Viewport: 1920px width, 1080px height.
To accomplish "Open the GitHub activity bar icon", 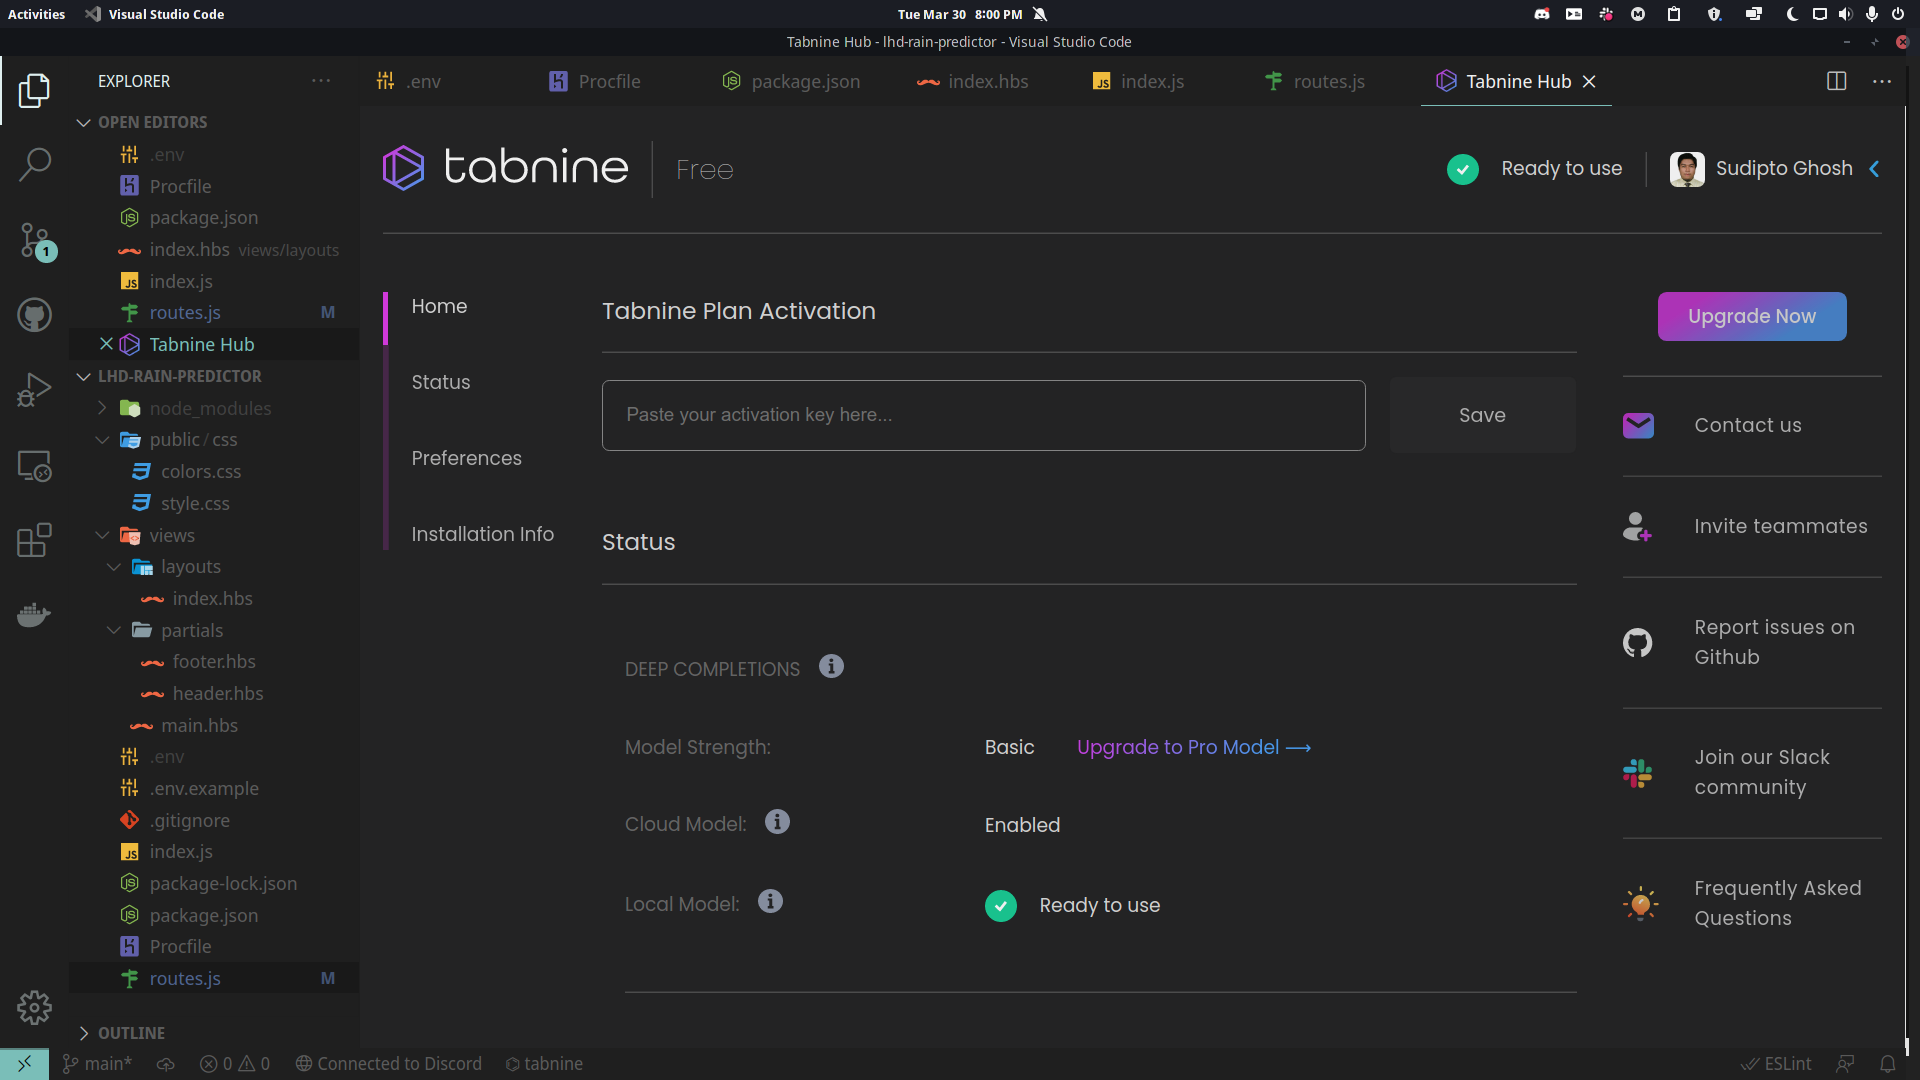I will 34,315.
